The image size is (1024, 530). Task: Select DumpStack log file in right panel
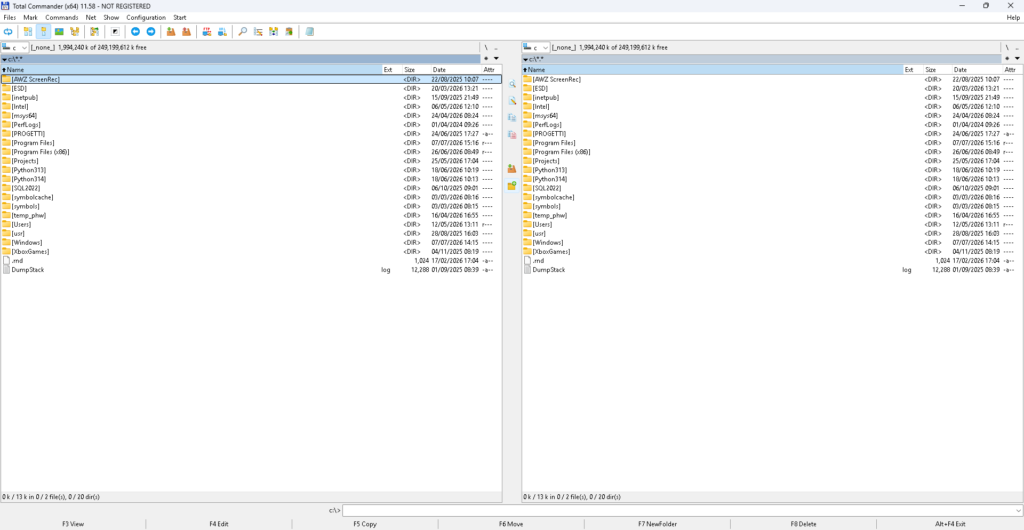point(773,270)
